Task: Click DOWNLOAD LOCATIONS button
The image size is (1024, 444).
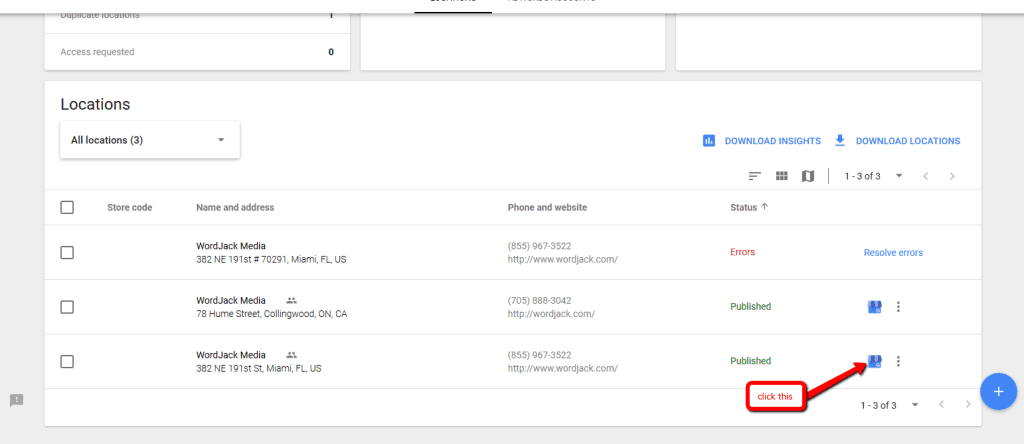Action: 897,140
